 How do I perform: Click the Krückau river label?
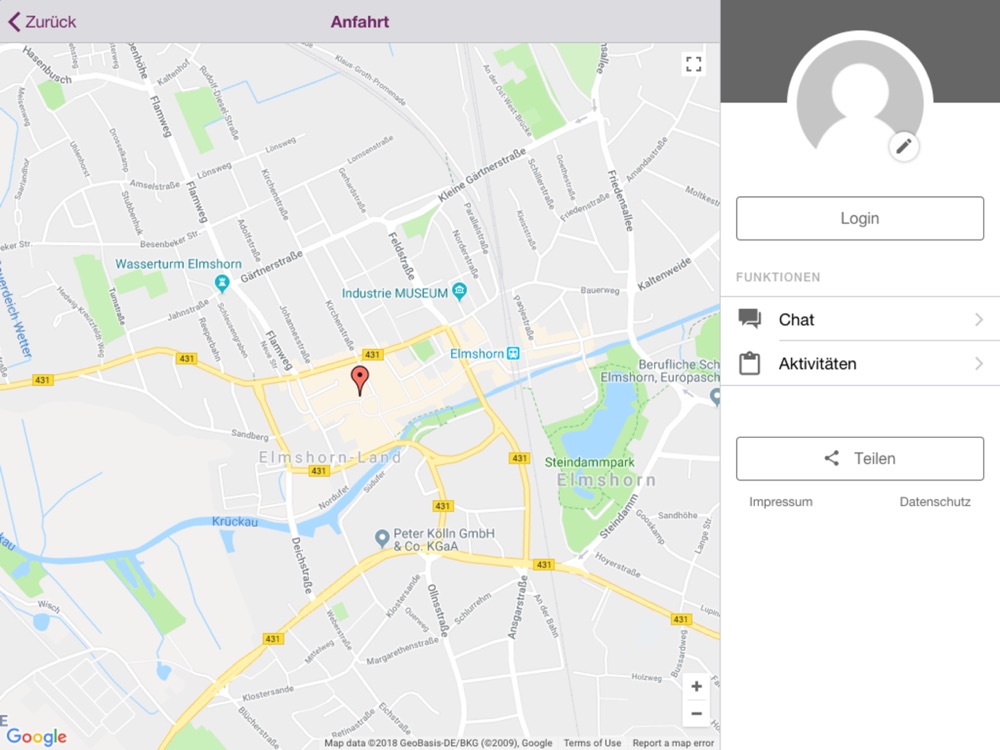(235, 522)
